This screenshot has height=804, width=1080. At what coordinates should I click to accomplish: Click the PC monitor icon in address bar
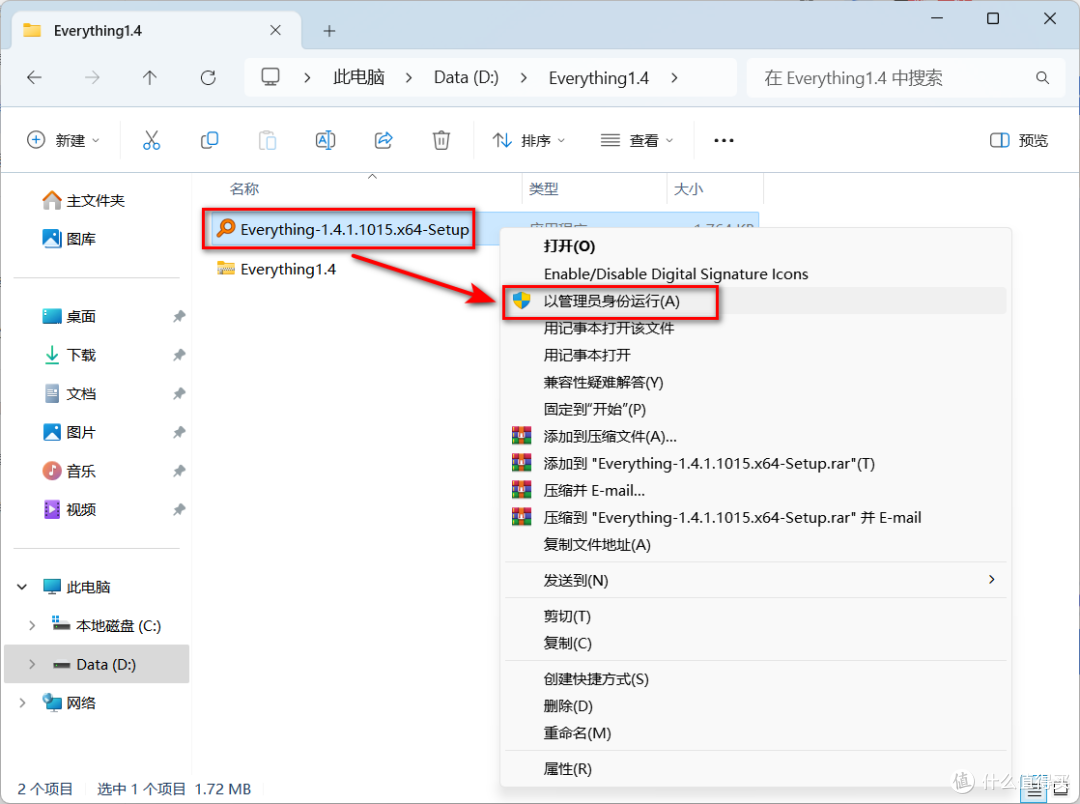tap(271, 77)
